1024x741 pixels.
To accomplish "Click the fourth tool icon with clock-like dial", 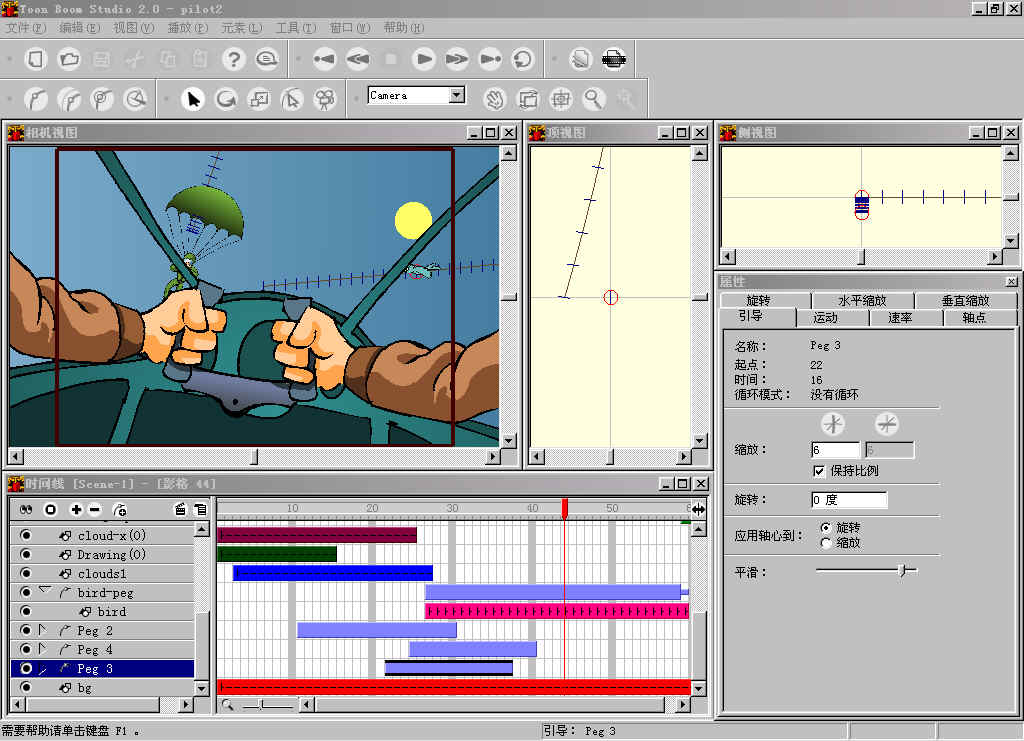I will [135, 99].
